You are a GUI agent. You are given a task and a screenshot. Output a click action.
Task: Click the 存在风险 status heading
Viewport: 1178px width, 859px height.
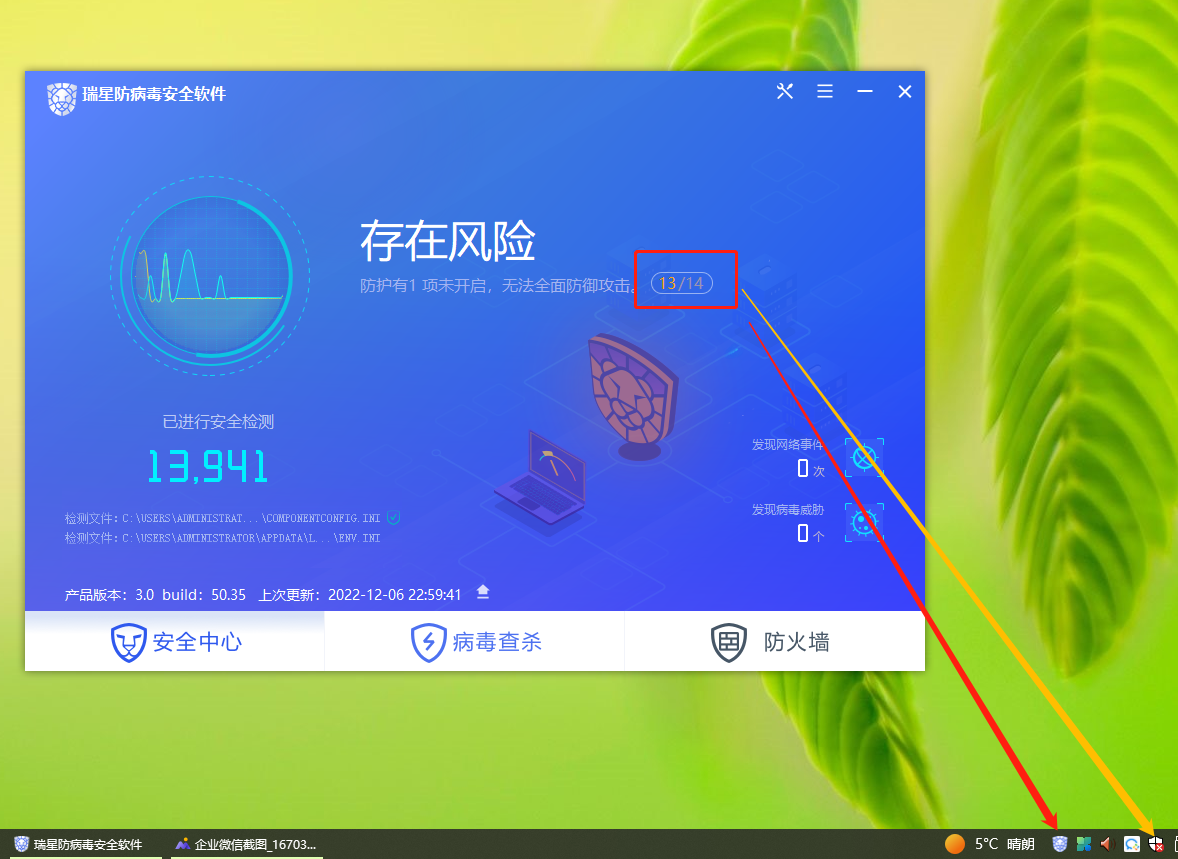[x=448, y=241]
